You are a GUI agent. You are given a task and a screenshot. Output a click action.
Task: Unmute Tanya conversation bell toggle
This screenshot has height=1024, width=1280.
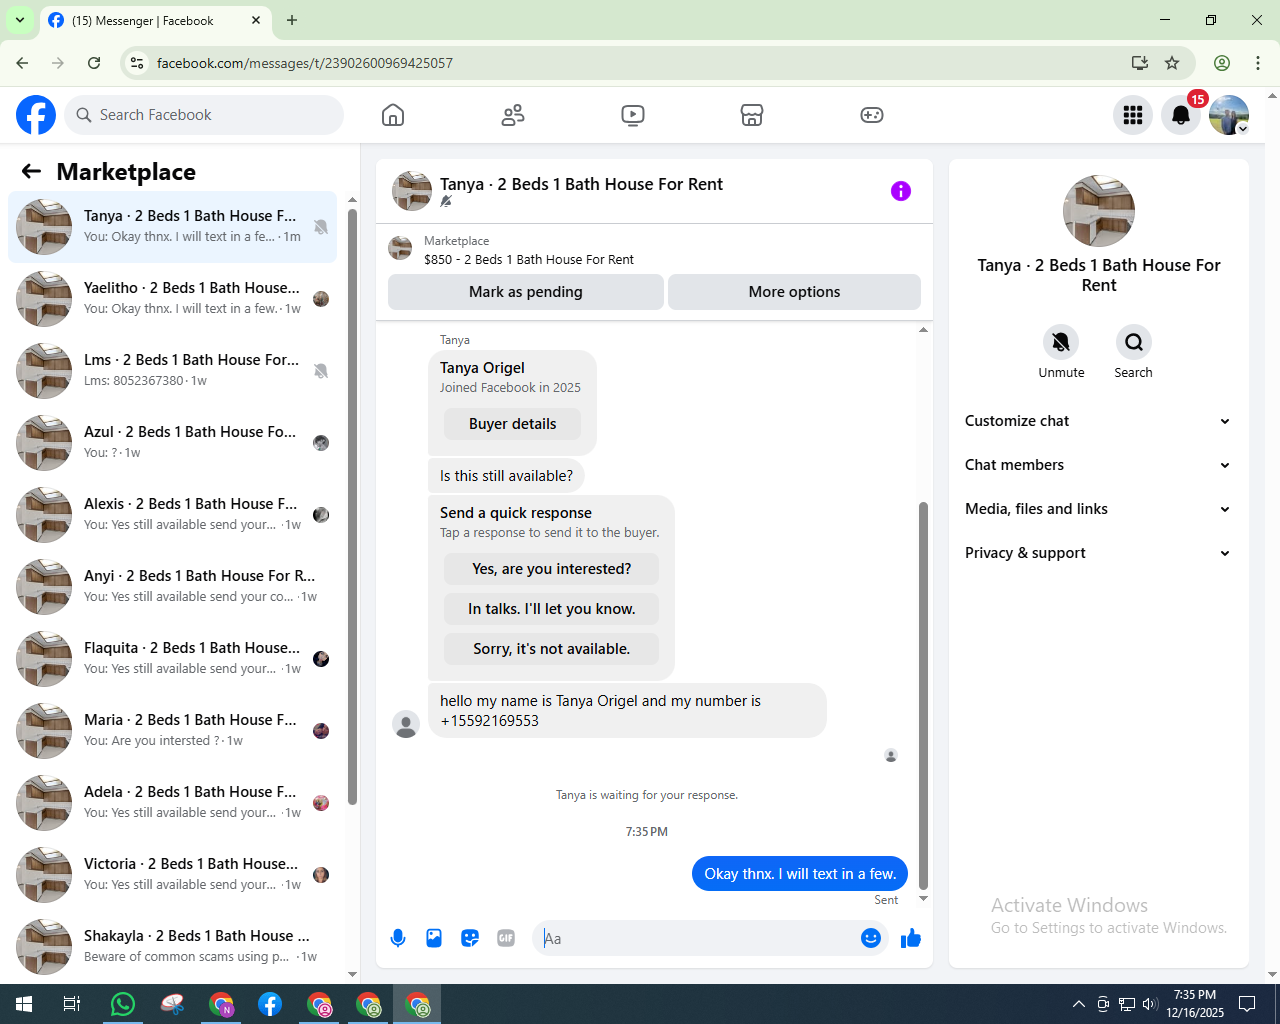coord(1061,343)
